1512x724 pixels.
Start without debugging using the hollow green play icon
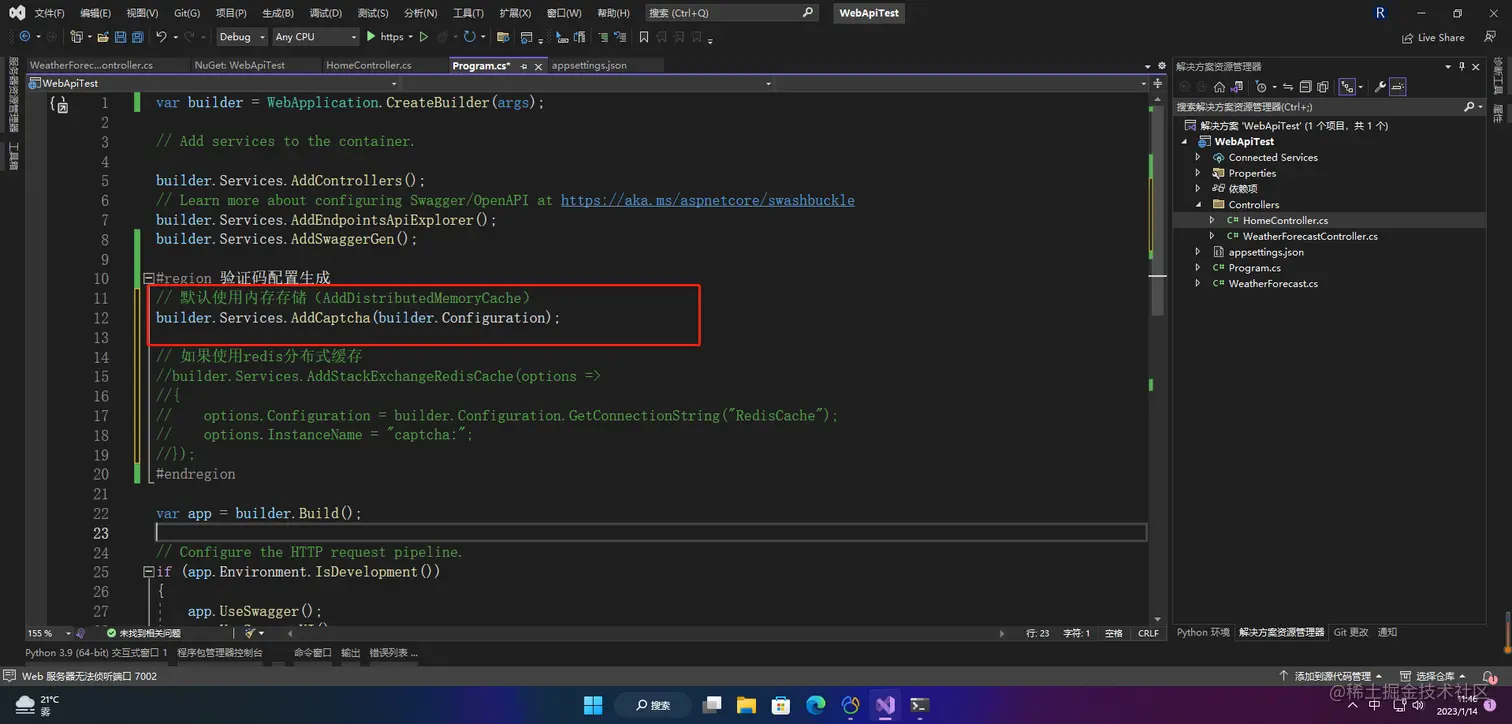click(424, 37)
